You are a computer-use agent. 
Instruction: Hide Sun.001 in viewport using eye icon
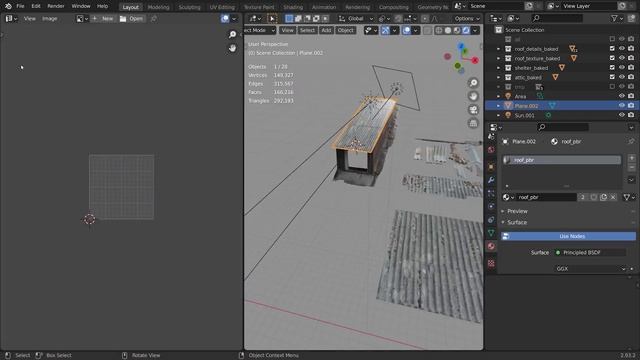[x=622, y=115]
